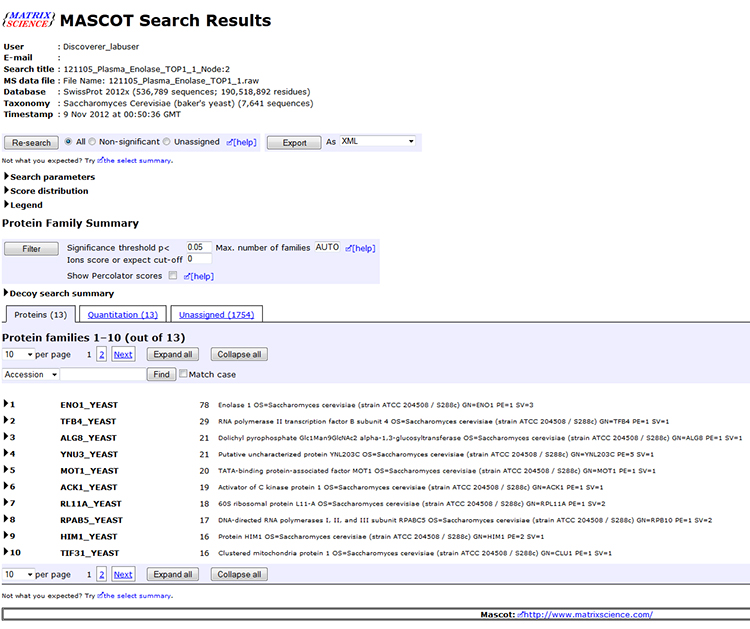
Task: Click the top Next page link
Action: tap(123, 354)
